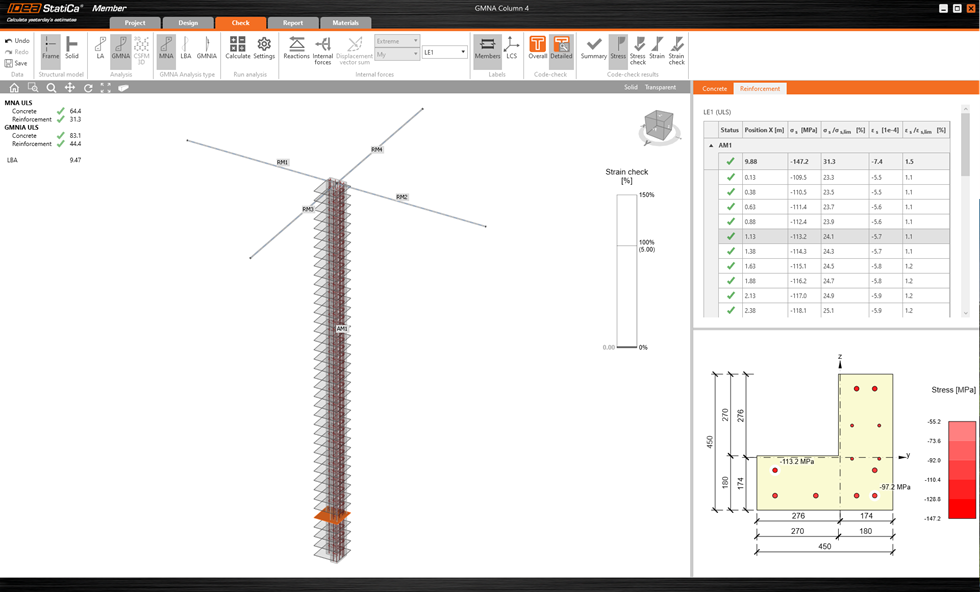Click the home view icon
This screenshot has width=980, height=592.
(x=14, y=88)
